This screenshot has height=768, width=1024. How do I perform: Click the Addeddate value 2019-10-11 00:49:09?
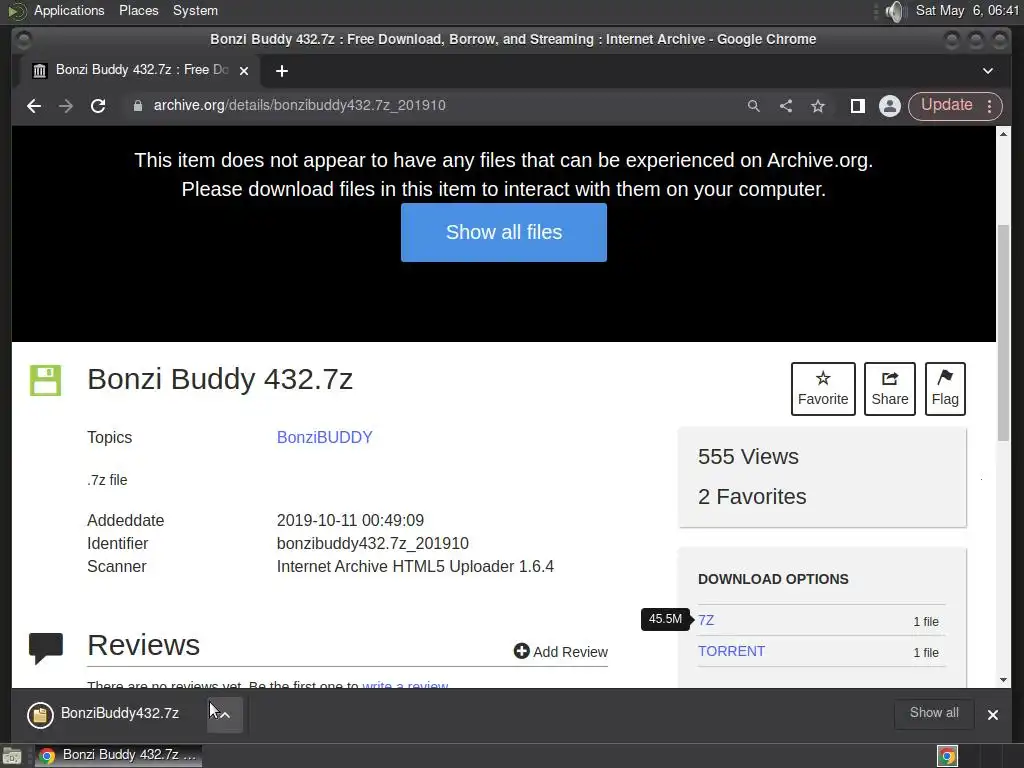[350, 520]
